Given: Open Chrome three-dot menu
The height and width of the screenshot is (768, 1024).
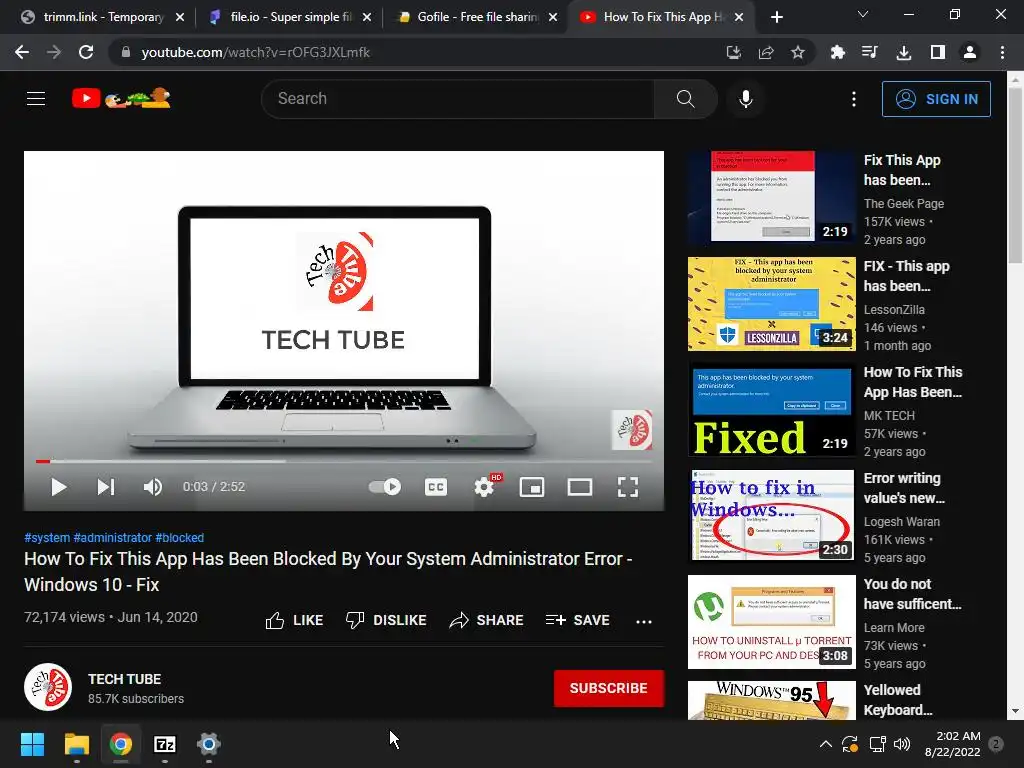Looking at the screenshot, I should pyautogui.click(x=1002, y=52).
